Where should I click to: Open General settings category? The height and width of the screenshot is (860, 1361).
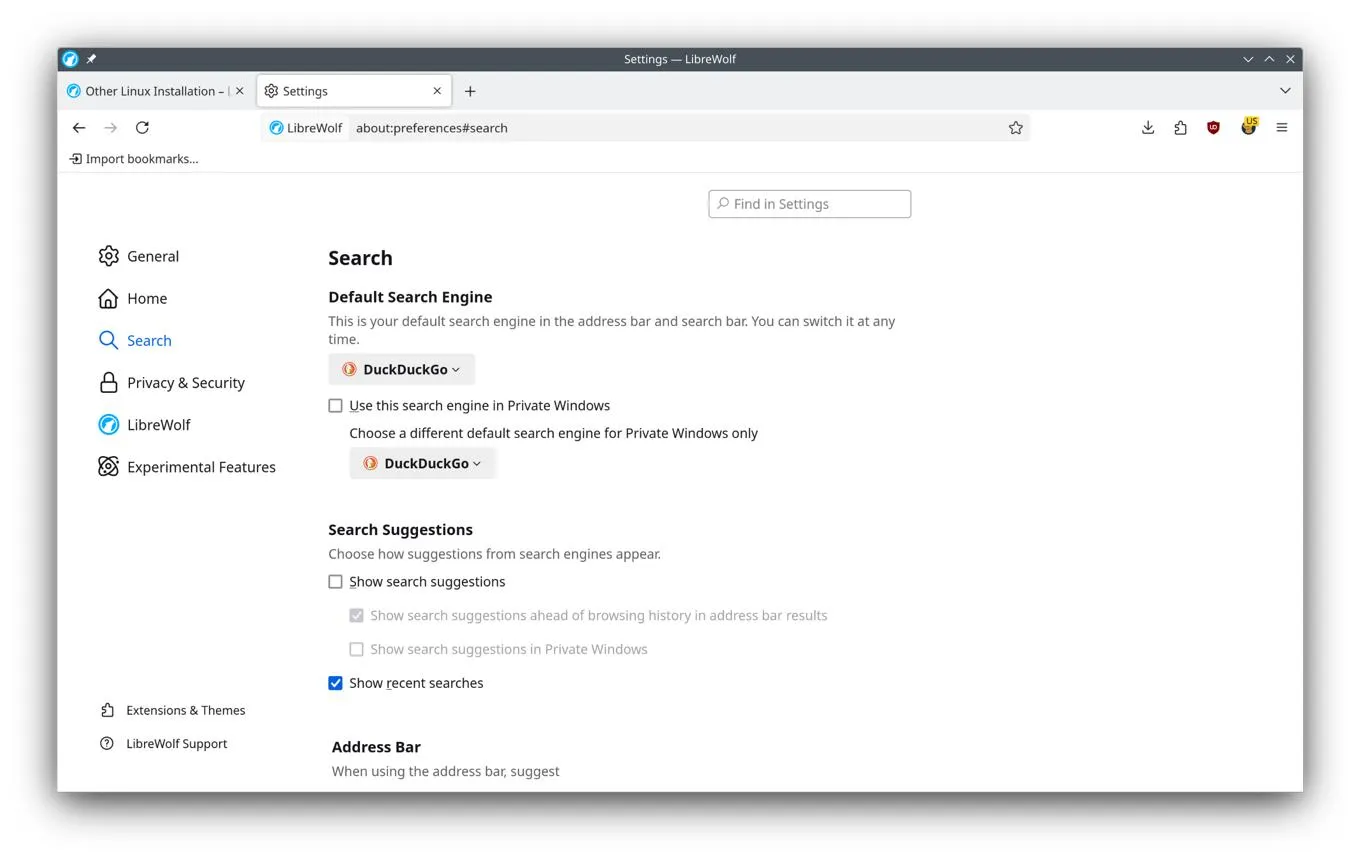click(x=139, y=256)
